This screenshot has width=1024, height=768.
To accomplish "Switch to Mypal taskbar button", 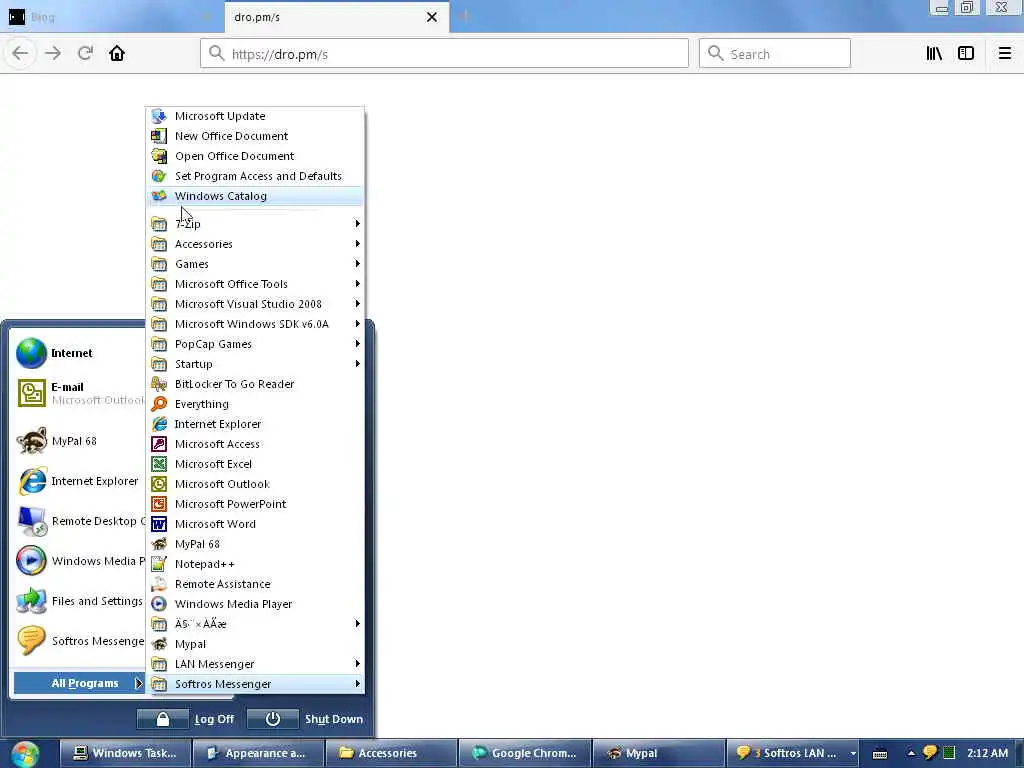I will tap(658, 754).
